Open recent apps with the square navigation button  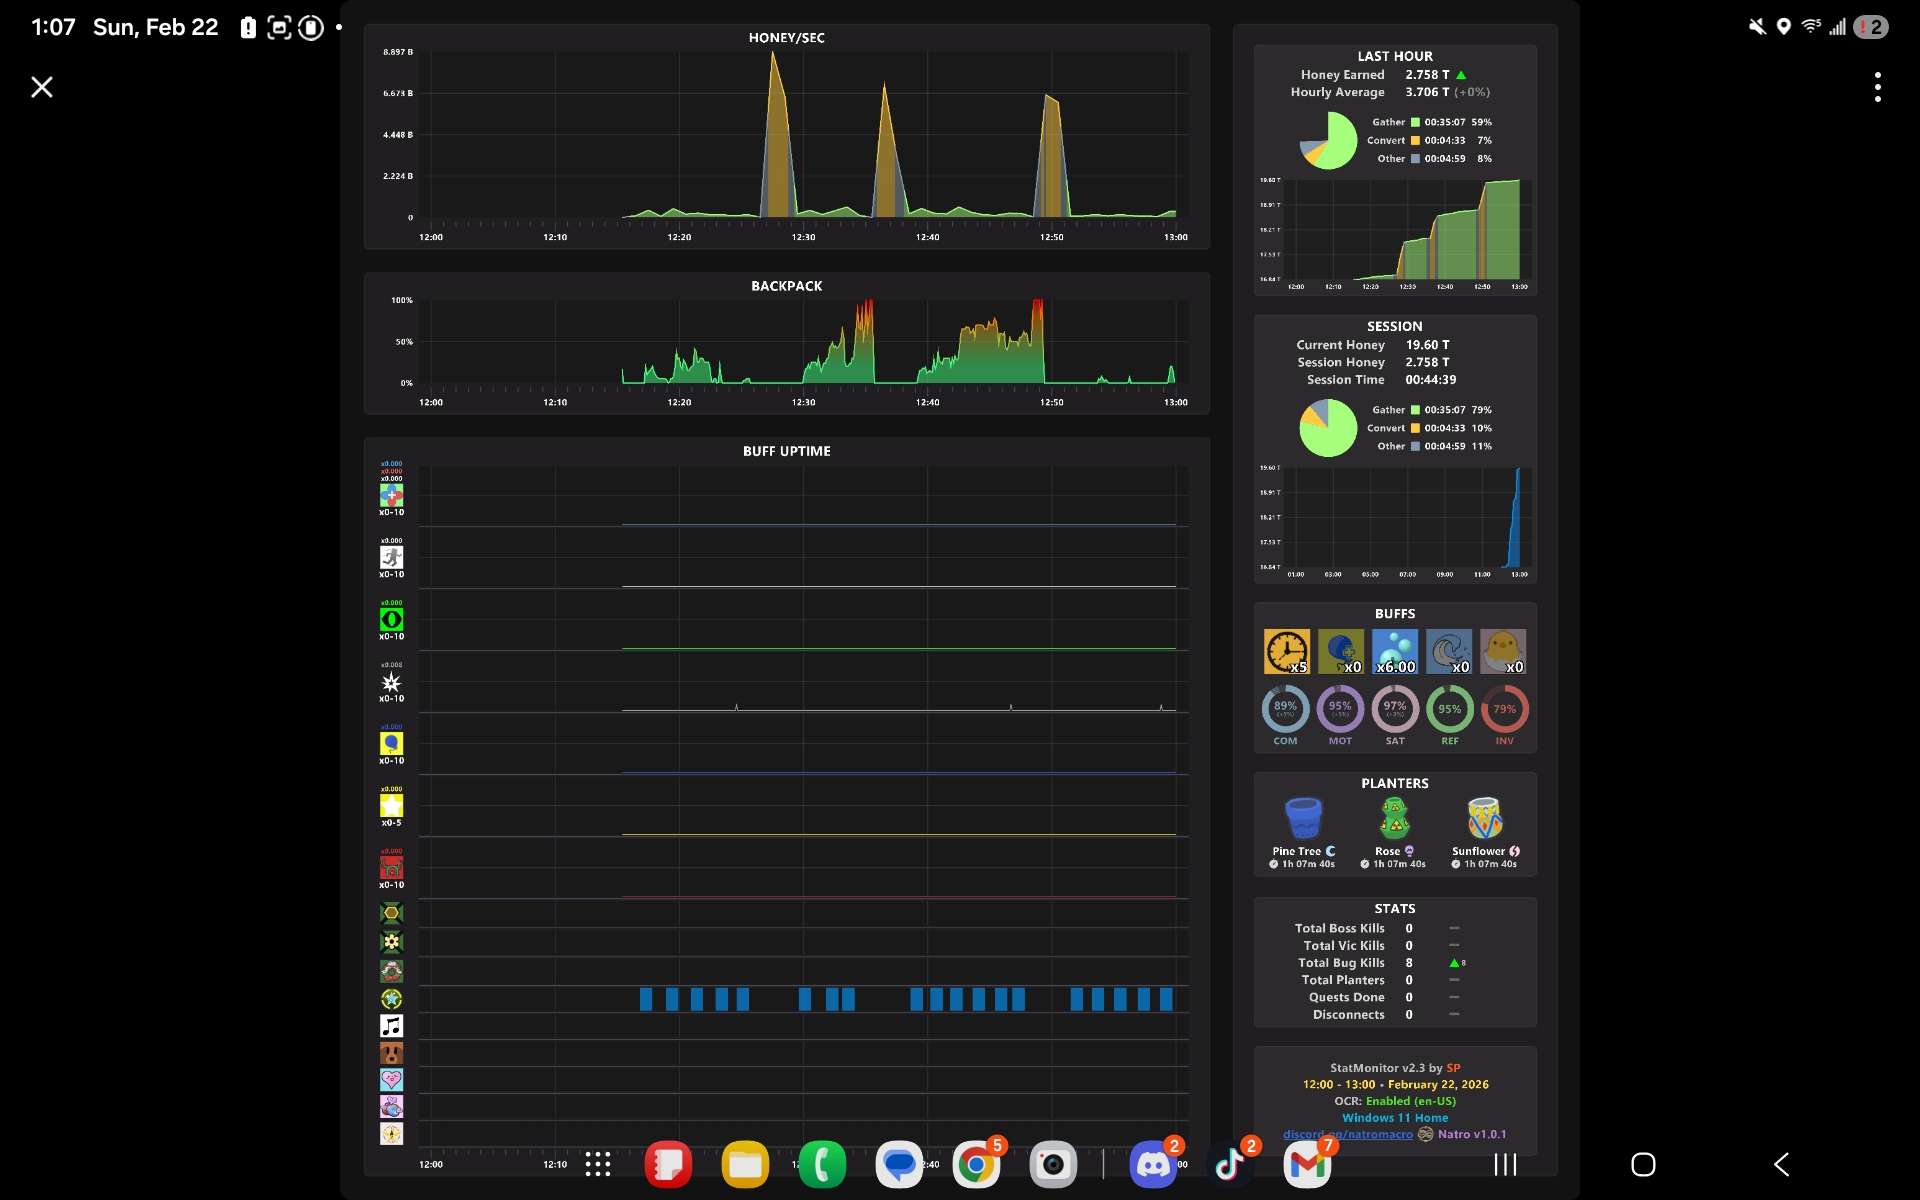1643,1164
